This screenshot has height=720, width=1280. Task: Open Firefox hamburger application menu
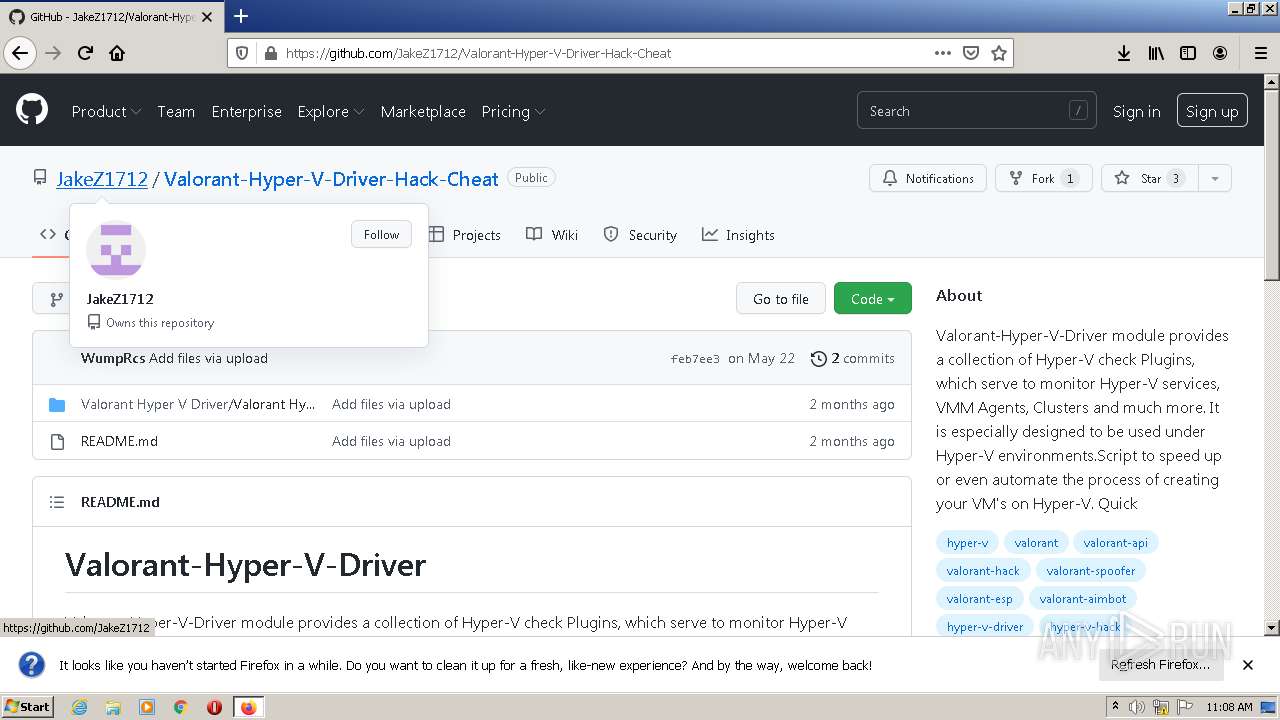coord(1260,53)
